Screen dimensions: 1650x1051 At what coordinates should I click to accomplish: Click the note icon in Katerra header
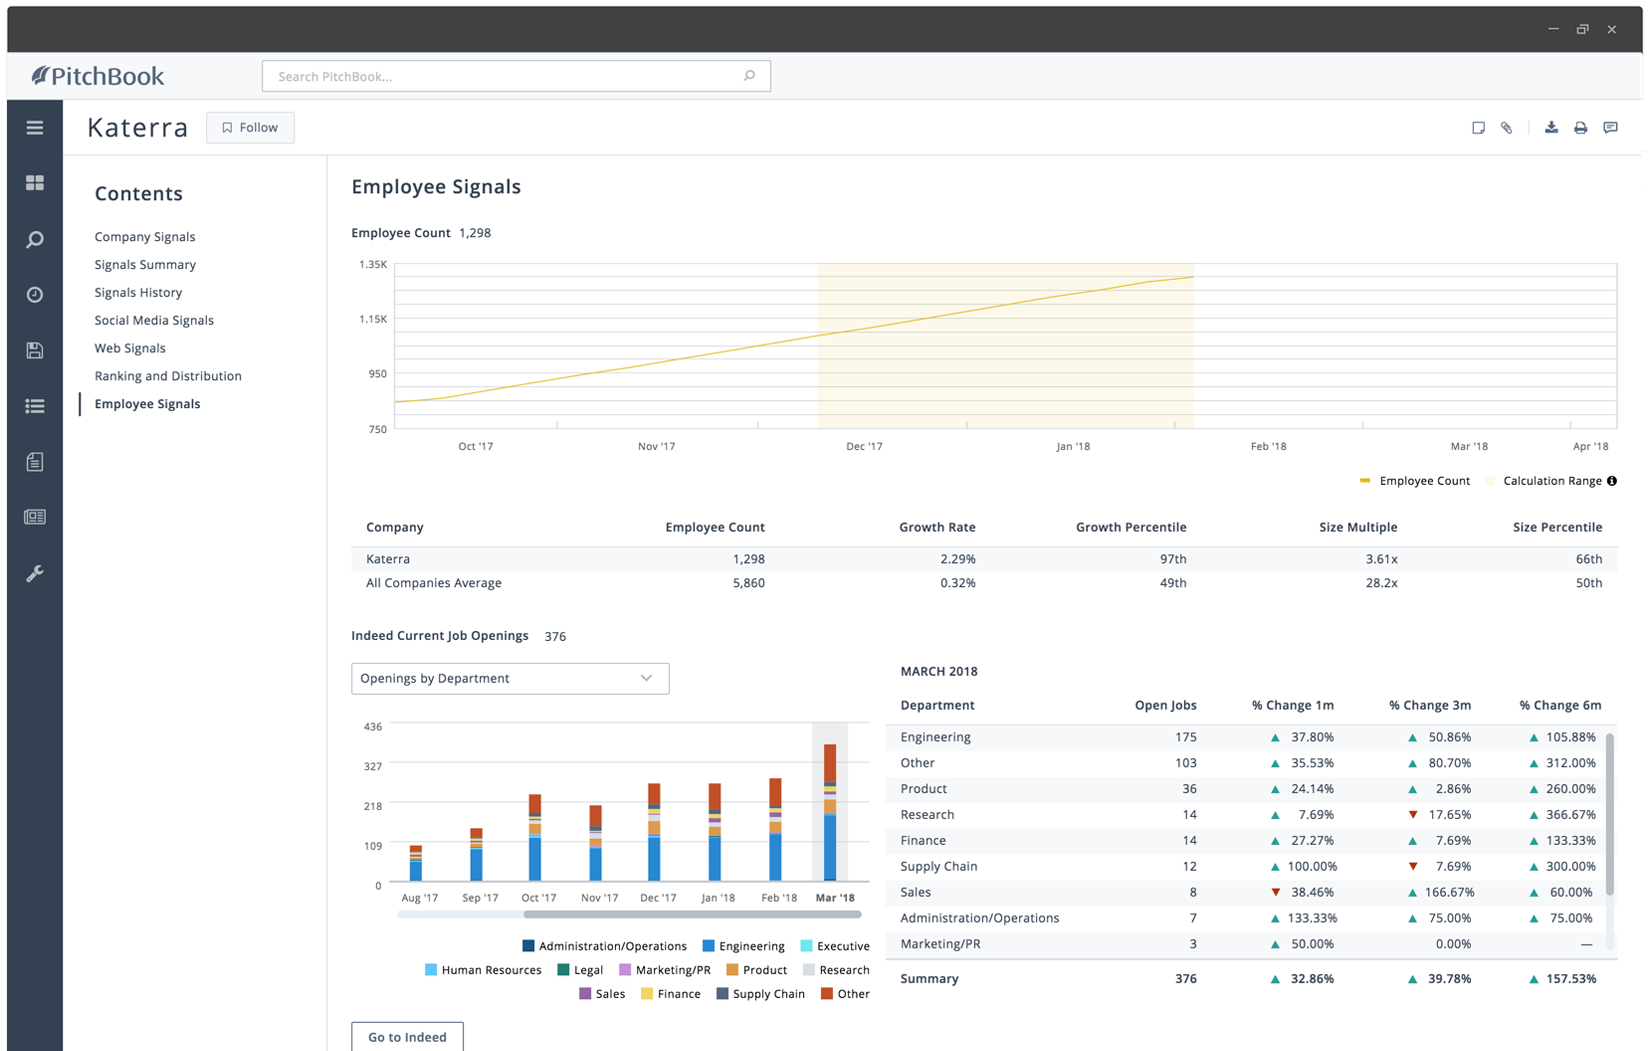coord(1478,128)
